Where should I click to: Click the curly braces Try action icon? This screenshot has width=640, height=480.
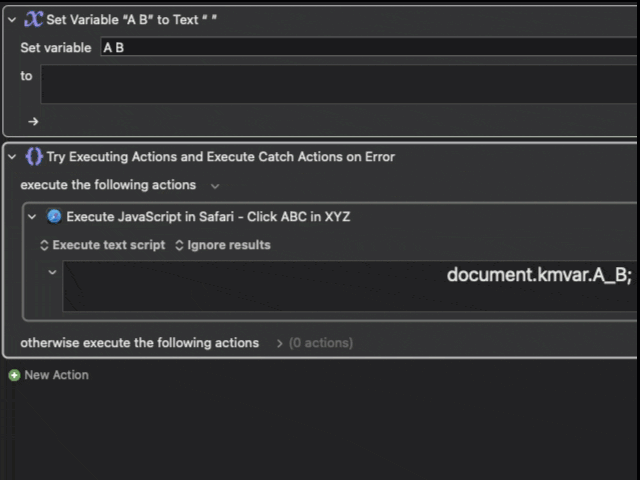pyautogui.click(x=33, y=156)
